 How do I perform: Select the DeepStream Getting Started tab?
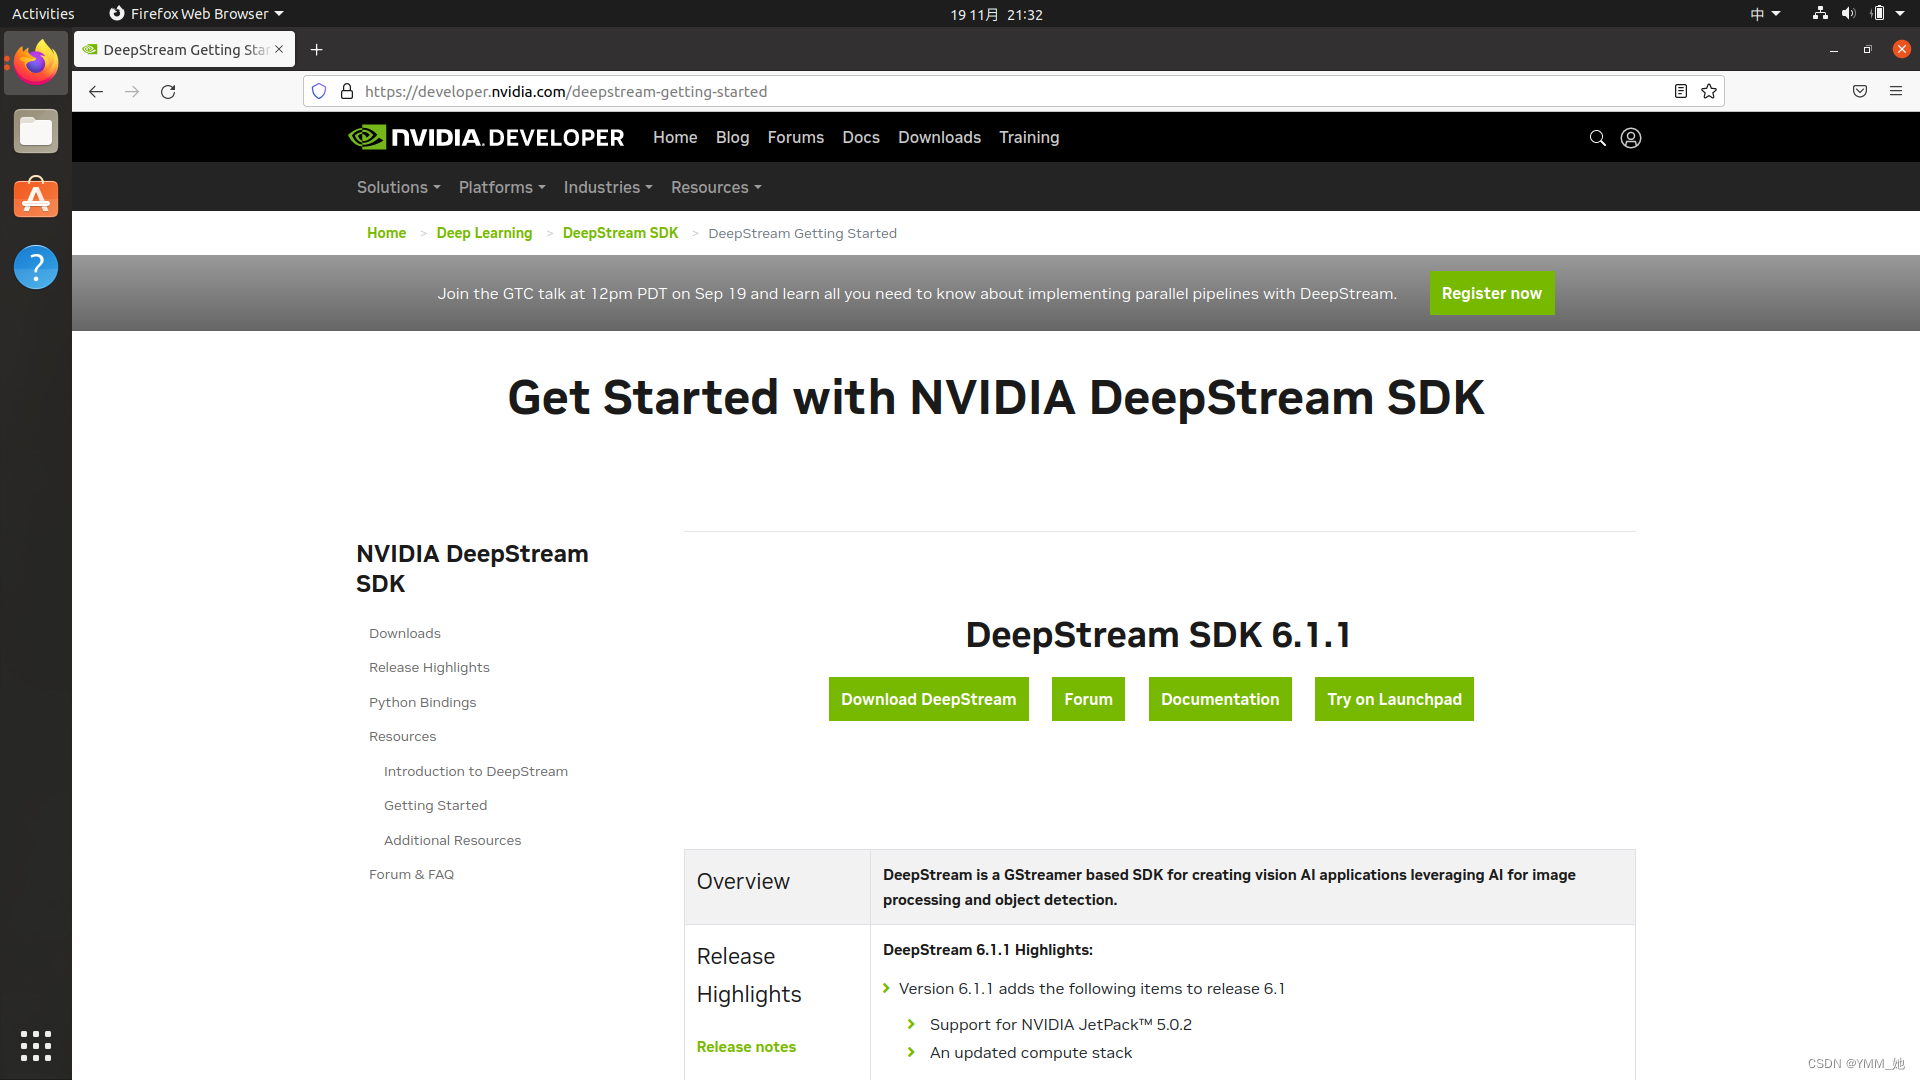[x=176, y=49]
